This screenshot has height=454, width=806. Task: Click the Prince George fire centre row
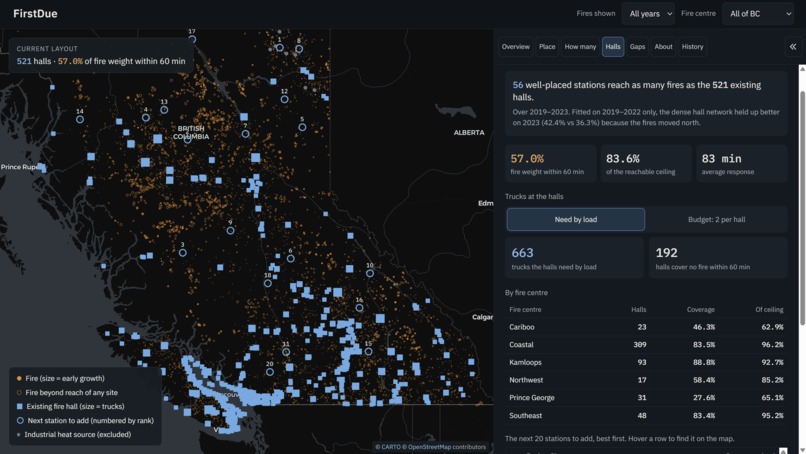(646, 397)
